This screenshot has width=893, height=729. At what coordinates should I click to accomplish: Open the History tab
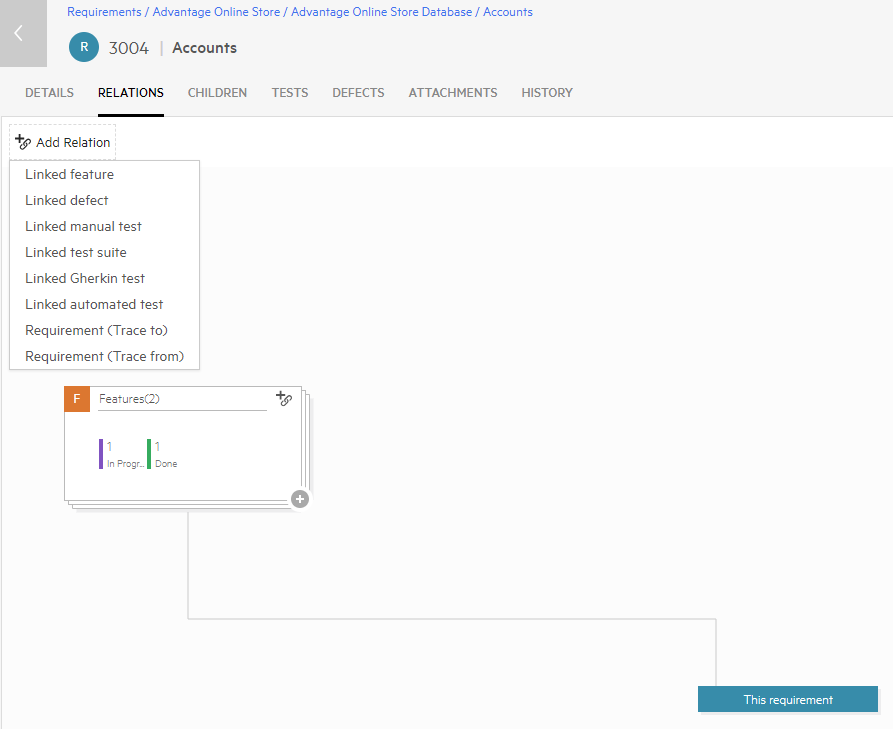[547, 93]
